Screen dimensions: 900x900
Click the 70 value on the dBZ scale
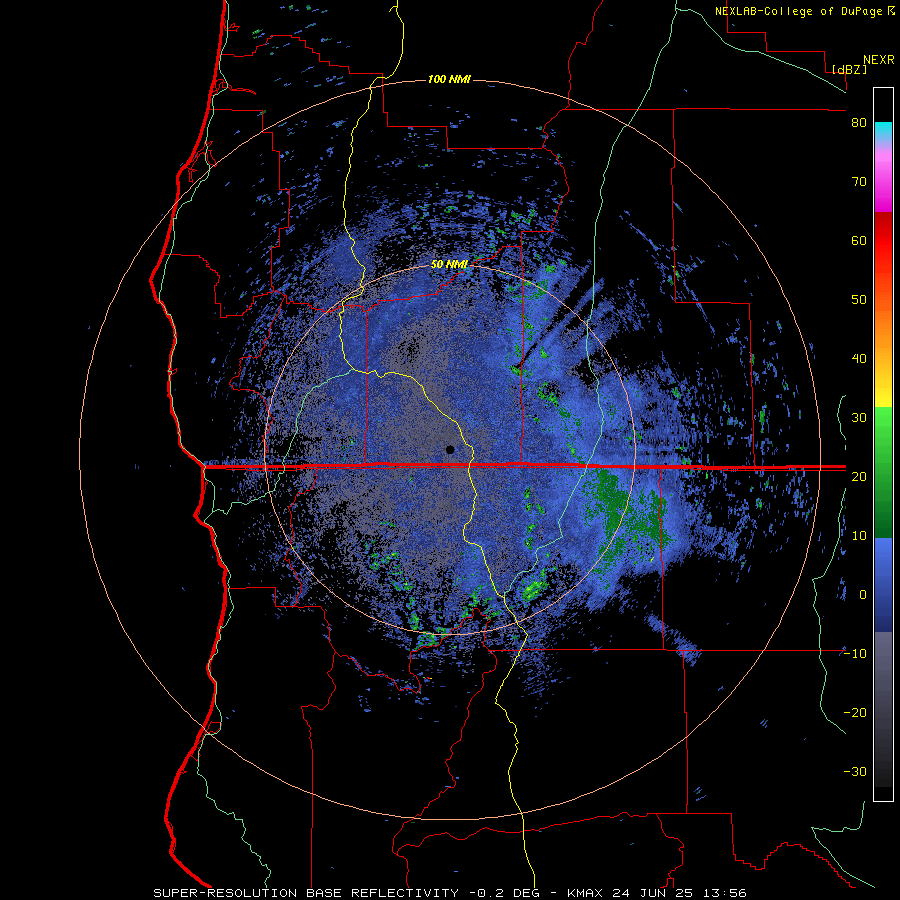point(859,182)
